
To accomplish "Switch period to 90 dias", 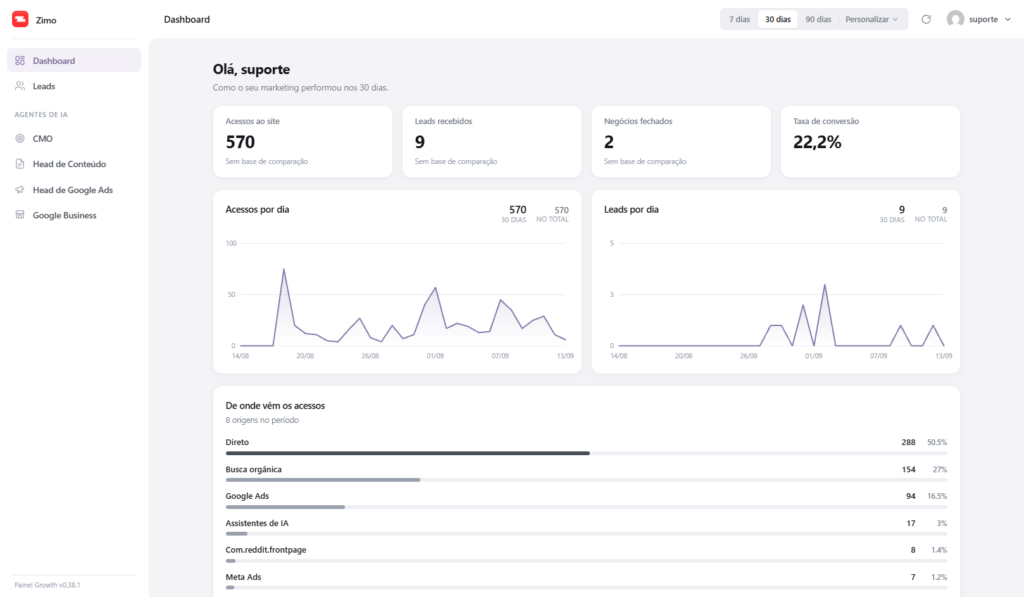I will 818,20.
